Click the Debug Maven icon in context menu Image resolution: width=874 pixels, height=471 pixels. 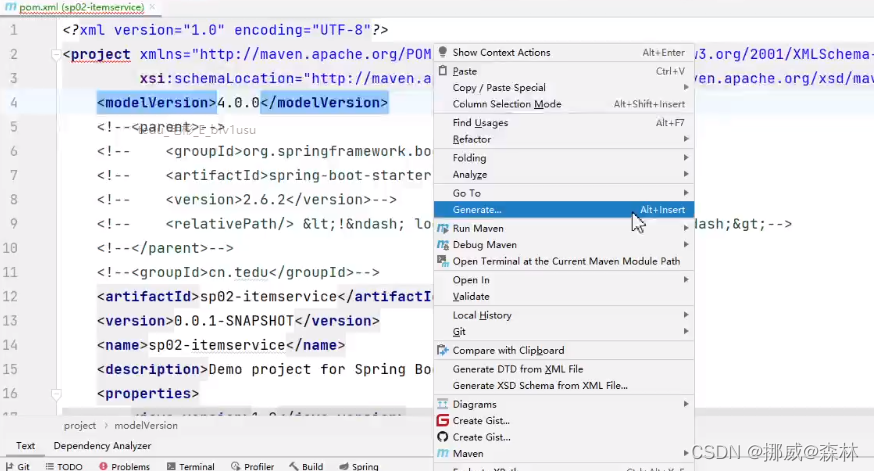pyautogui.click(x=443, y=245)
